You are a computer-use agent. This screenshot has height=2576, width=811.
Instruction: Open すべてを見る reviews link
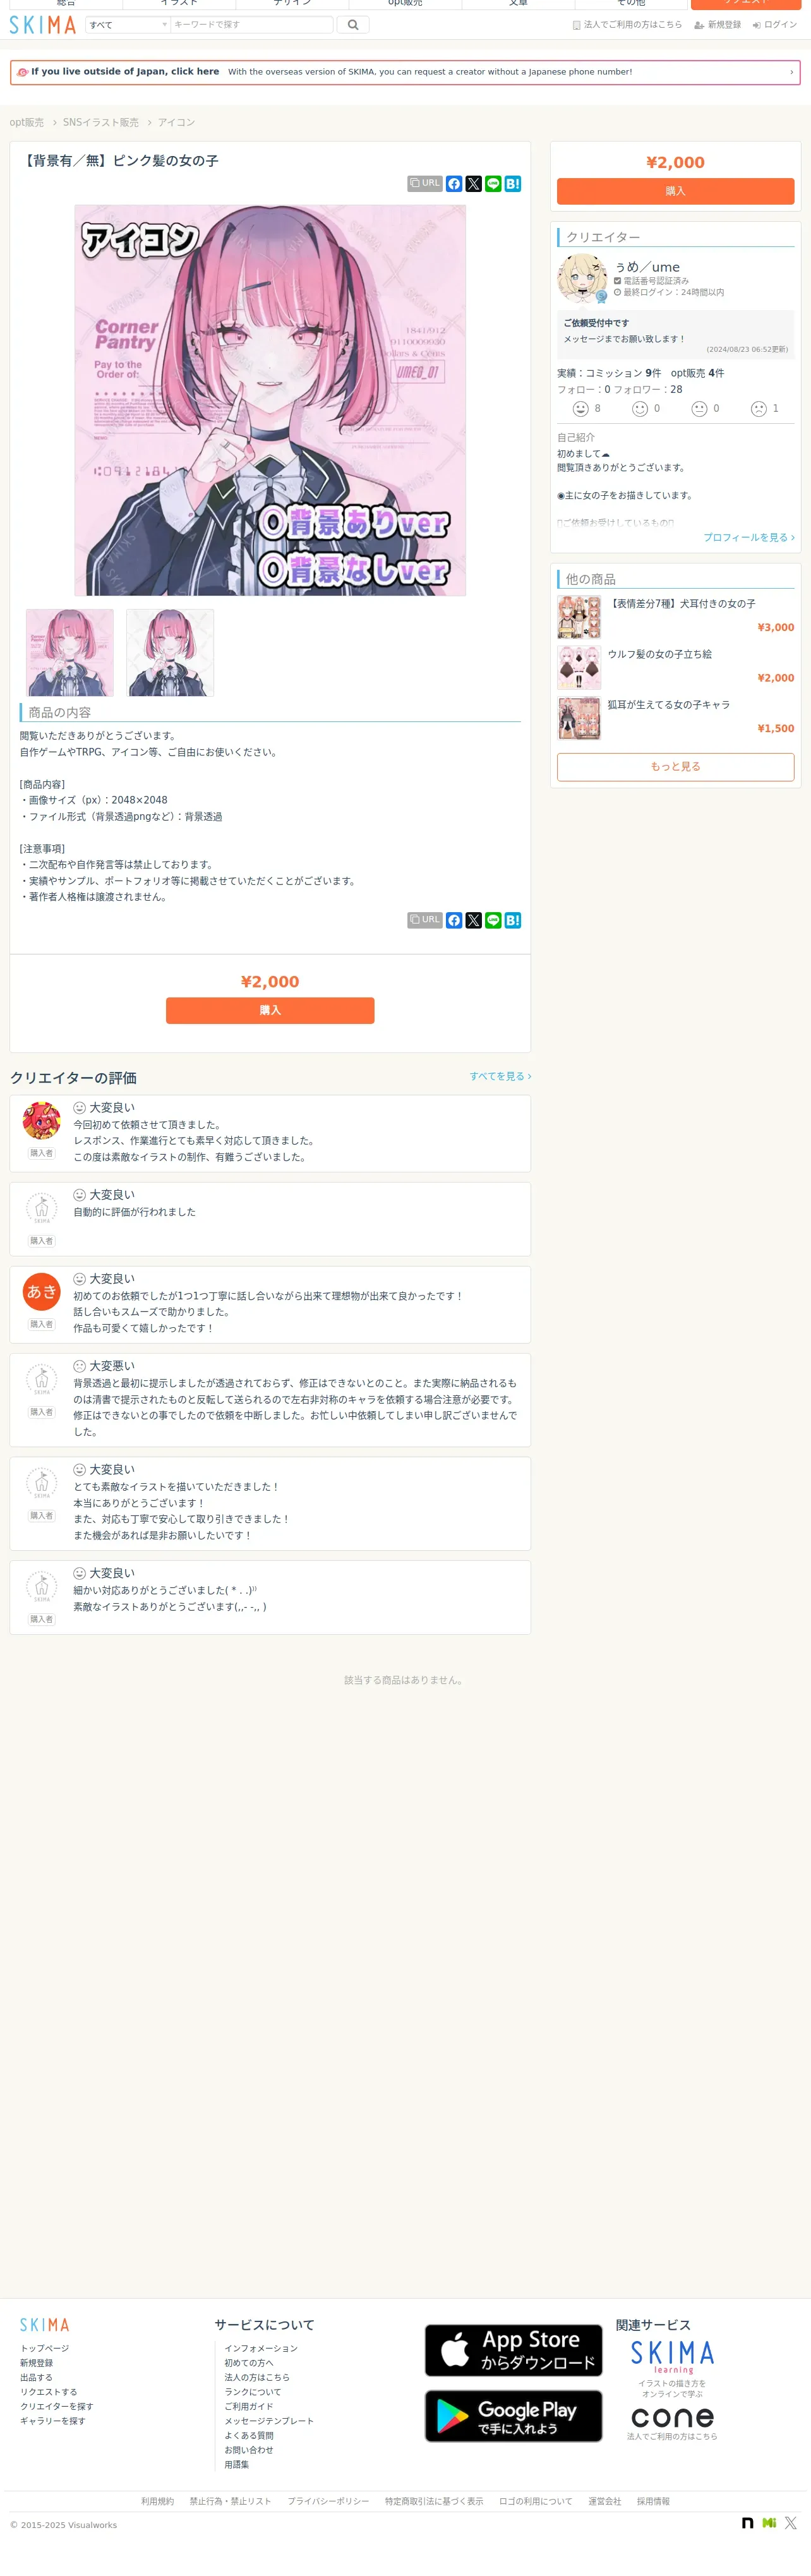click(x=500, y=1076)
